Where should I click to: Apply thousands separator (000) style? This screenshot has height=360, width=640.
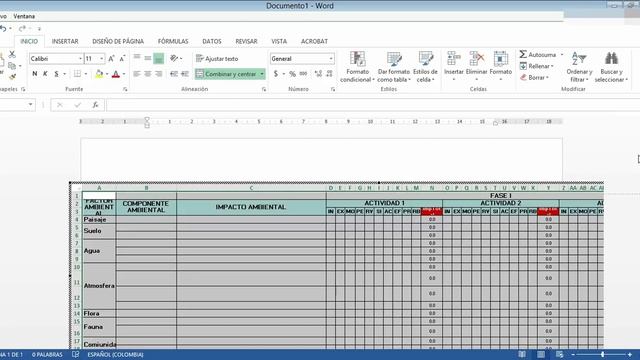tap(303, 74)
